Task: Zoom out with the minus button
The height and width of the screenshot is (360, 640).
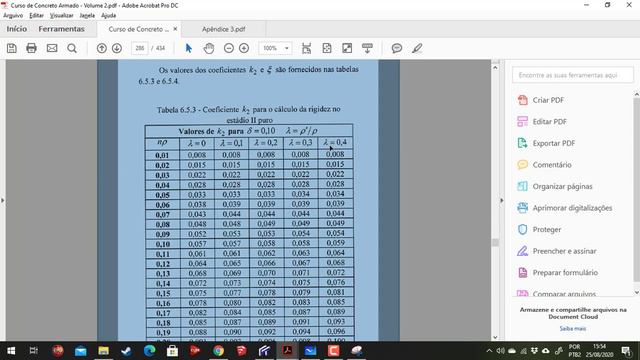Action: coord(229,48)
